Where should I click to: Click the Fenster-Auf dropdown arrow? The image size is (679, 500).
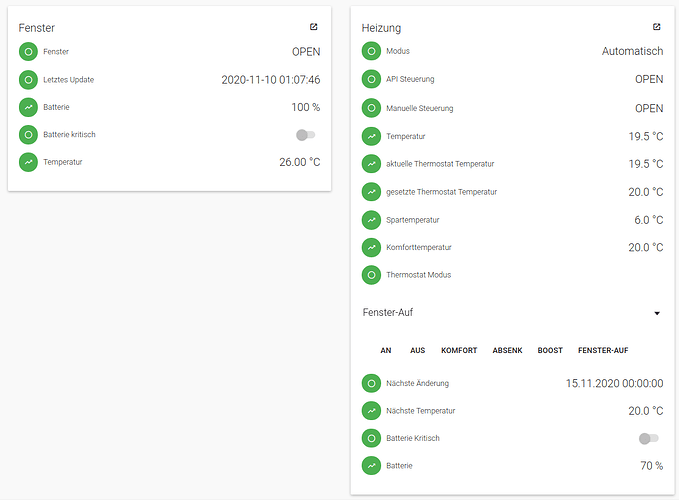(x=657, y=313)
